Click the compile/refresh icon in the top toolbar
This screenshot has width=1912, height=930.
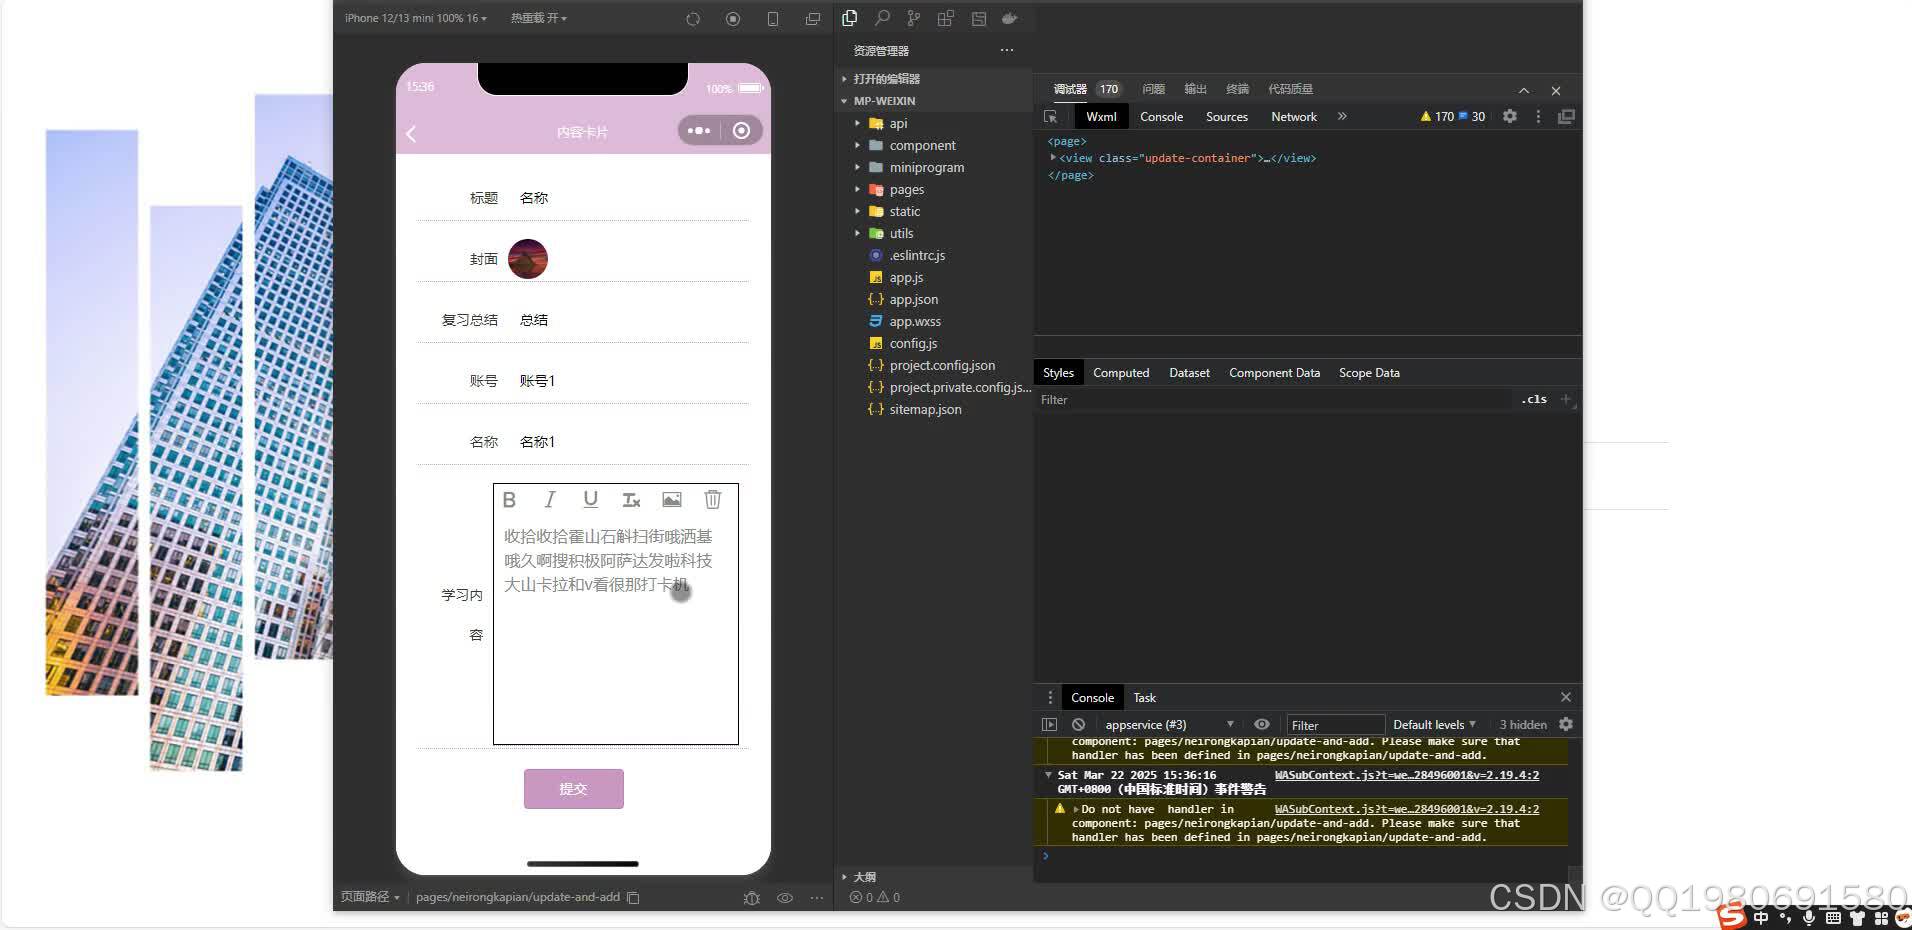click(692, 18)
